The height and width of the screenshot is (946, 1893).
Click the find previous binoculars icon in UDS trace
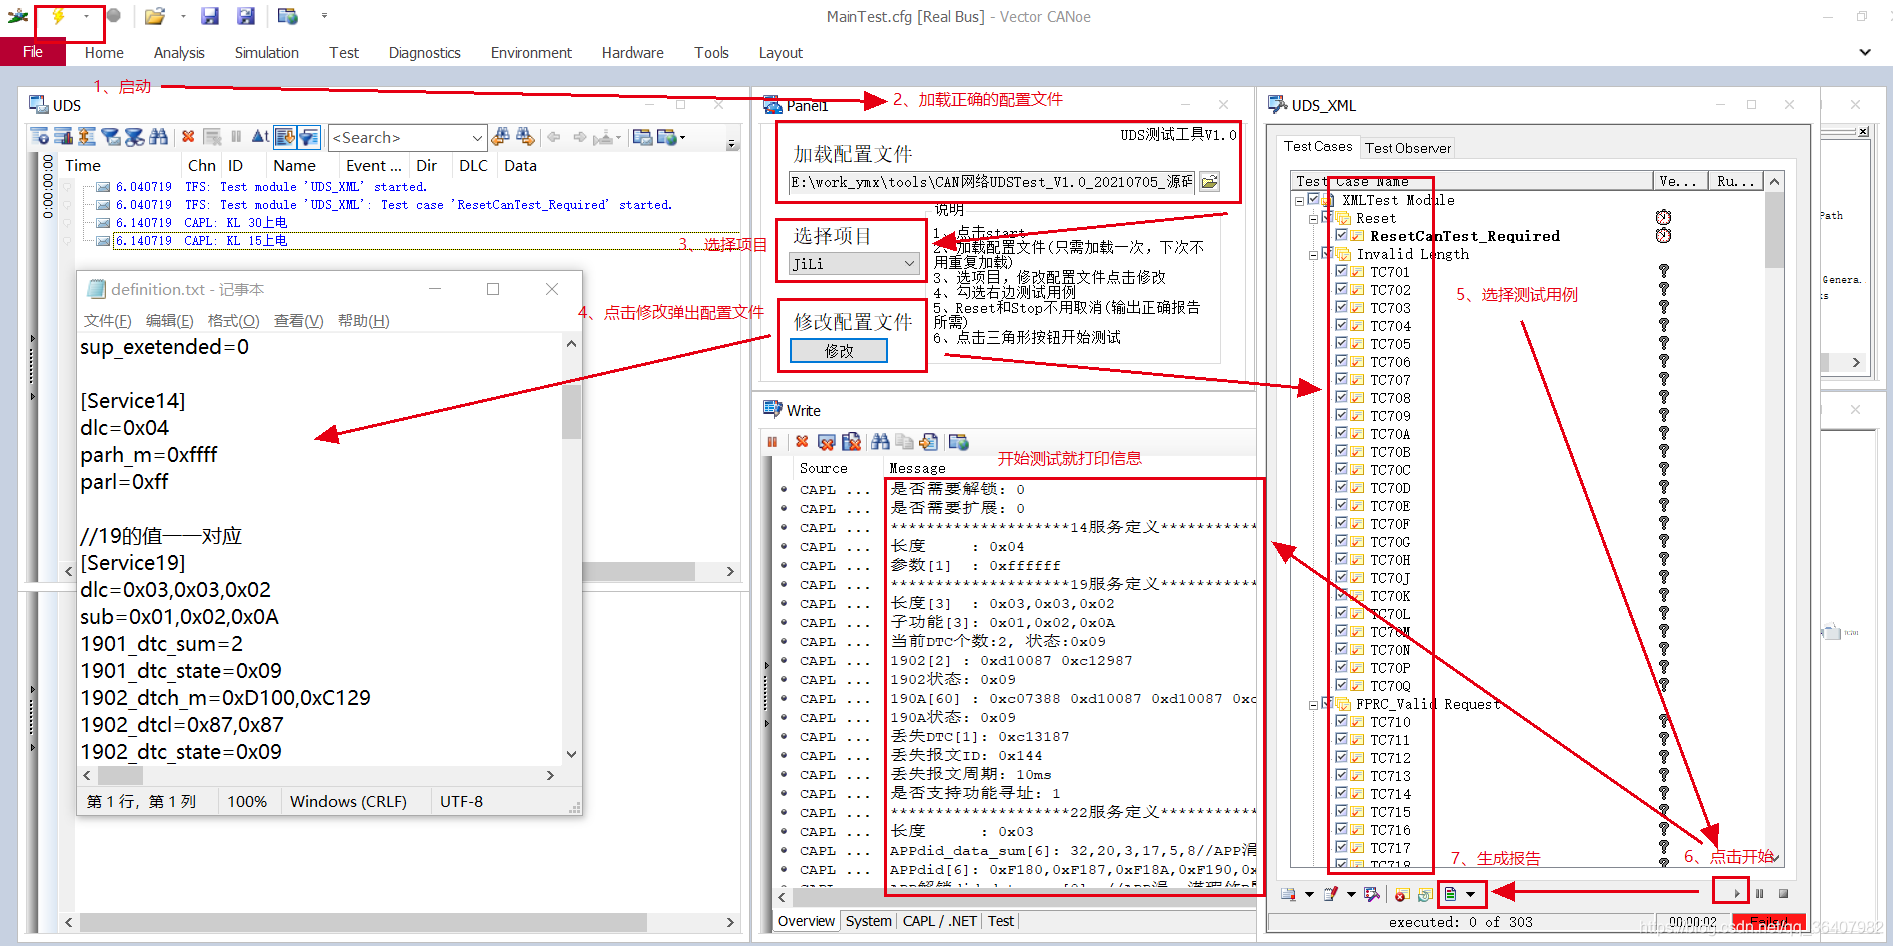coord(501,137)
